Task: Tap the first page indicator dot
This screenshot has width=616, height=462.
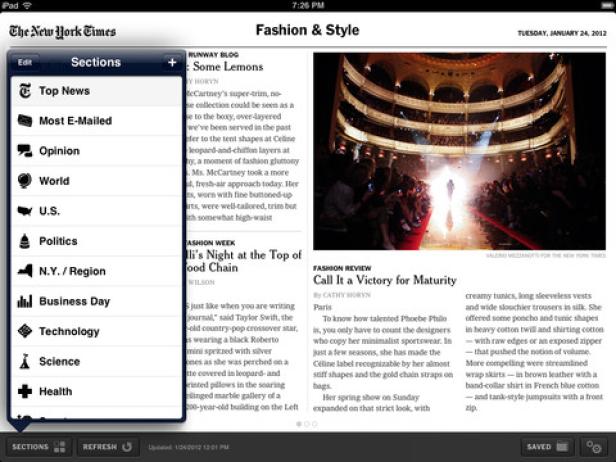Action: (299, 424)
